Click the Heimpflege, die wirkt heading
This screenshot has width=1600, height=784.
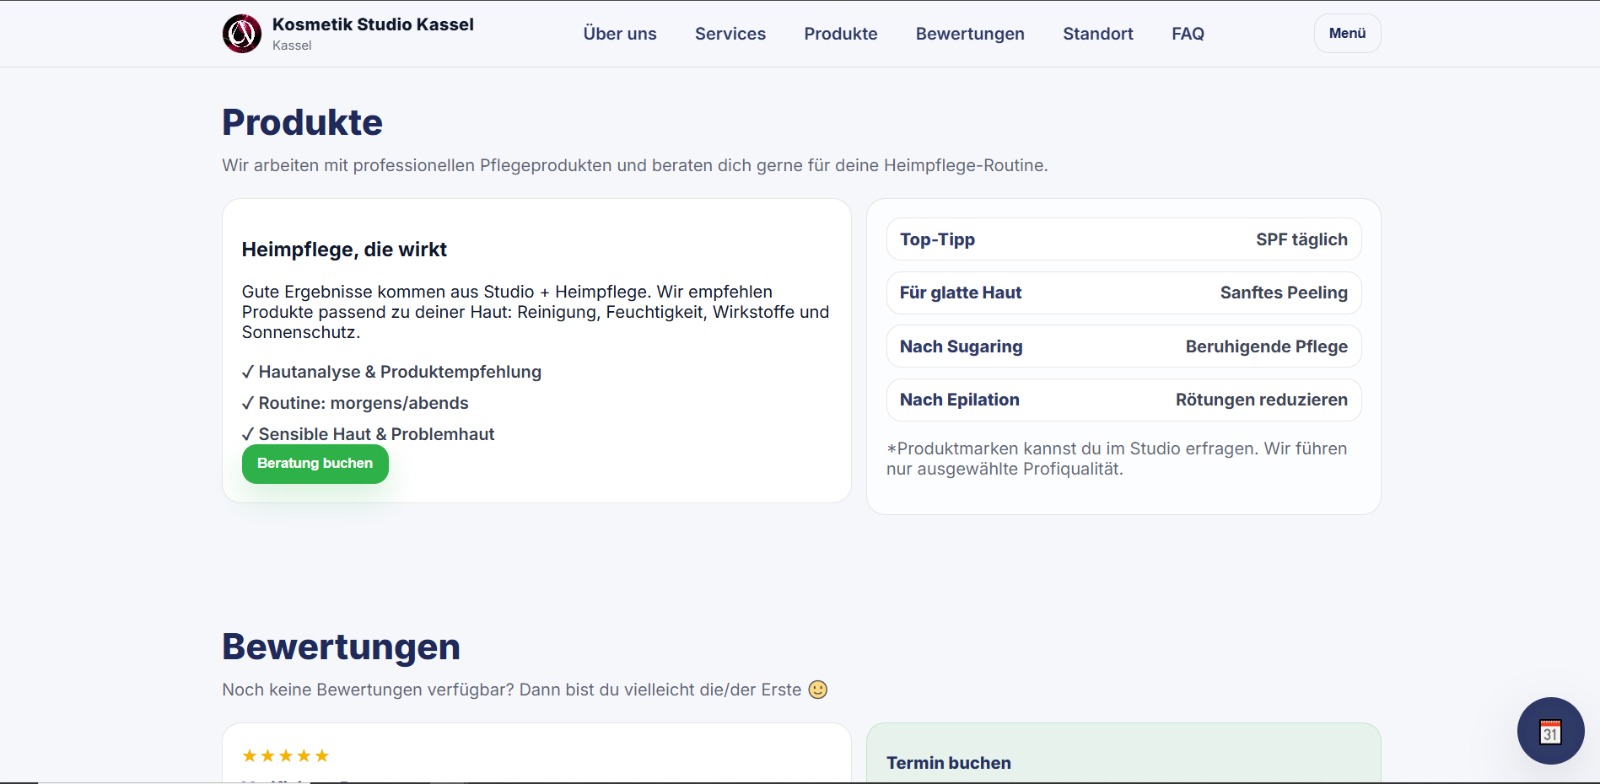[344, 250]
